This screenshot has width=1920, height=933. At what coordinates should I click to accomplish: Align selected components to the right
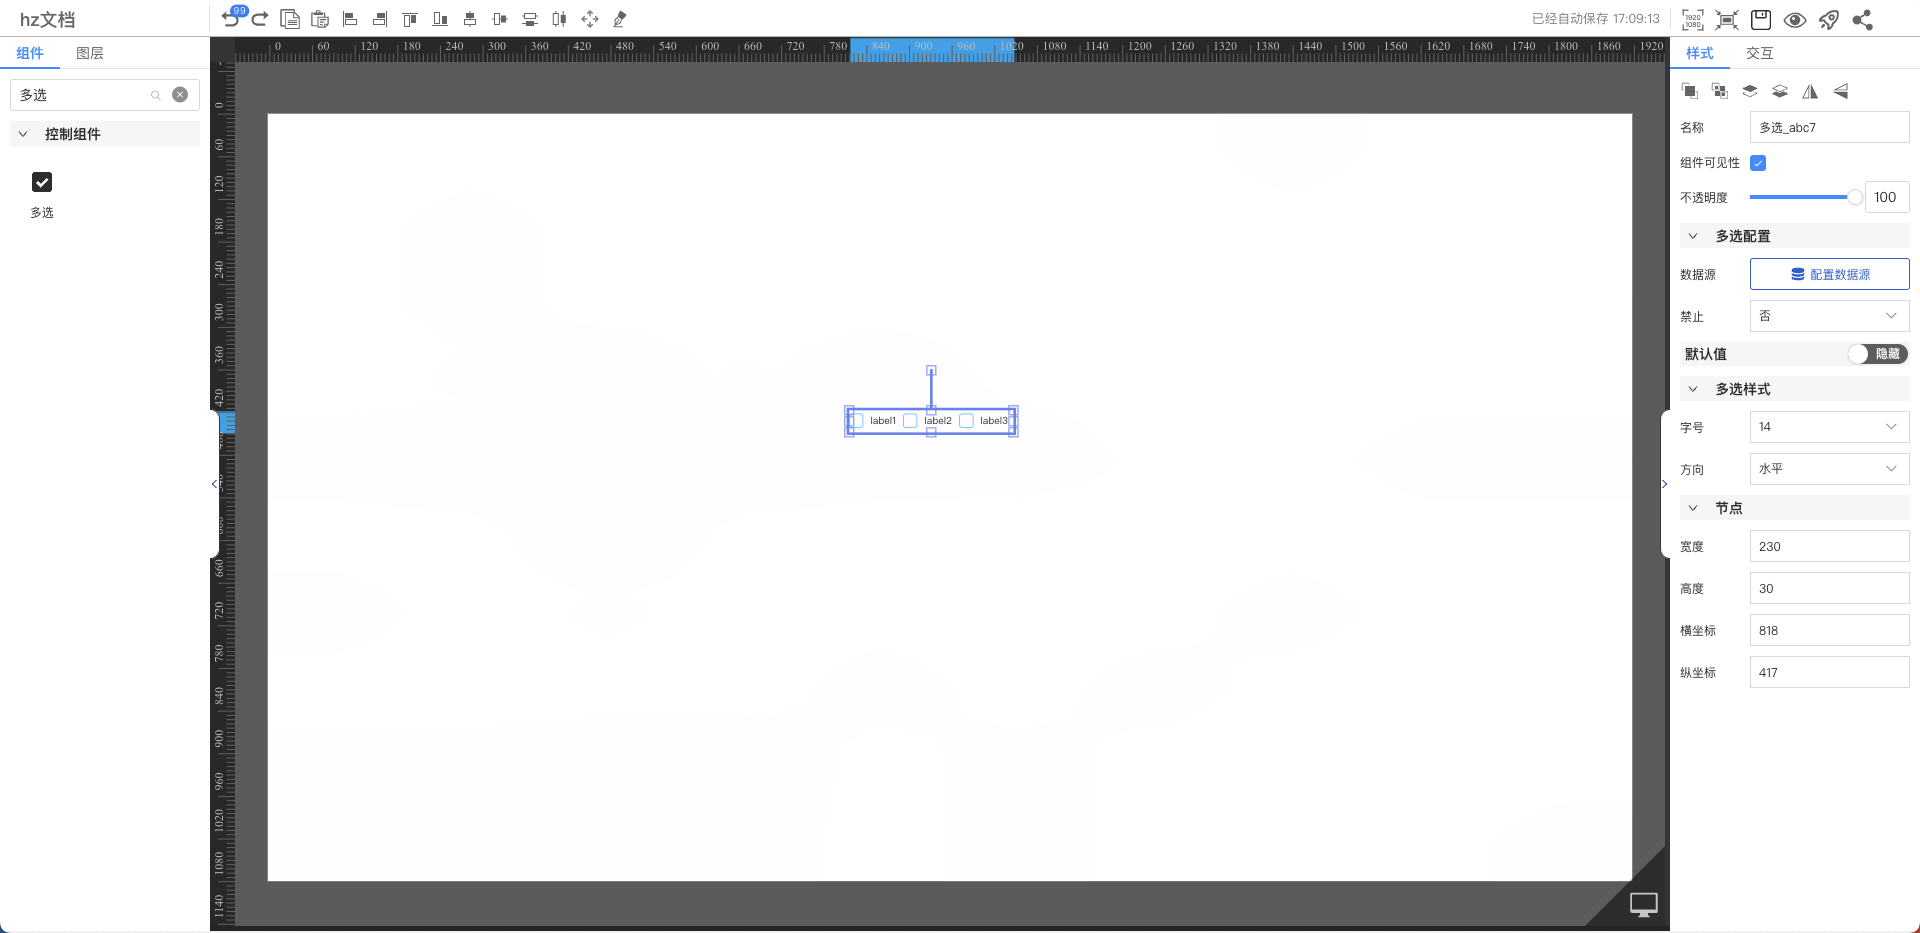click(x=380, y=19)
